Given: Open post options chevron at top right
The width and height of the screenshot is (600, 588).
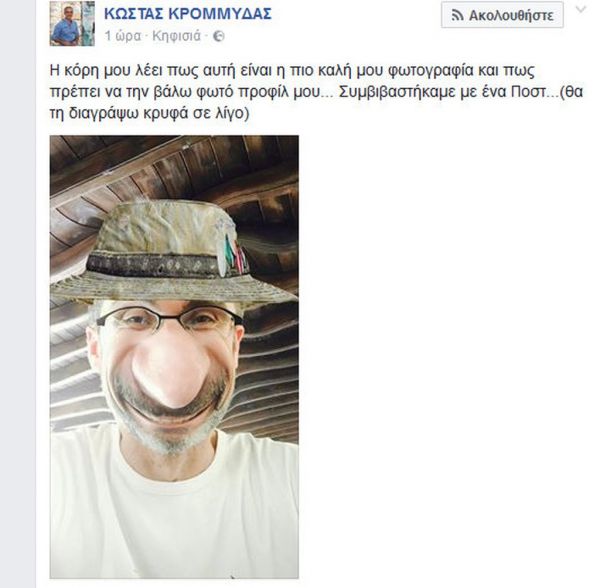Looking at the screenshot, I should pos(581,9).
